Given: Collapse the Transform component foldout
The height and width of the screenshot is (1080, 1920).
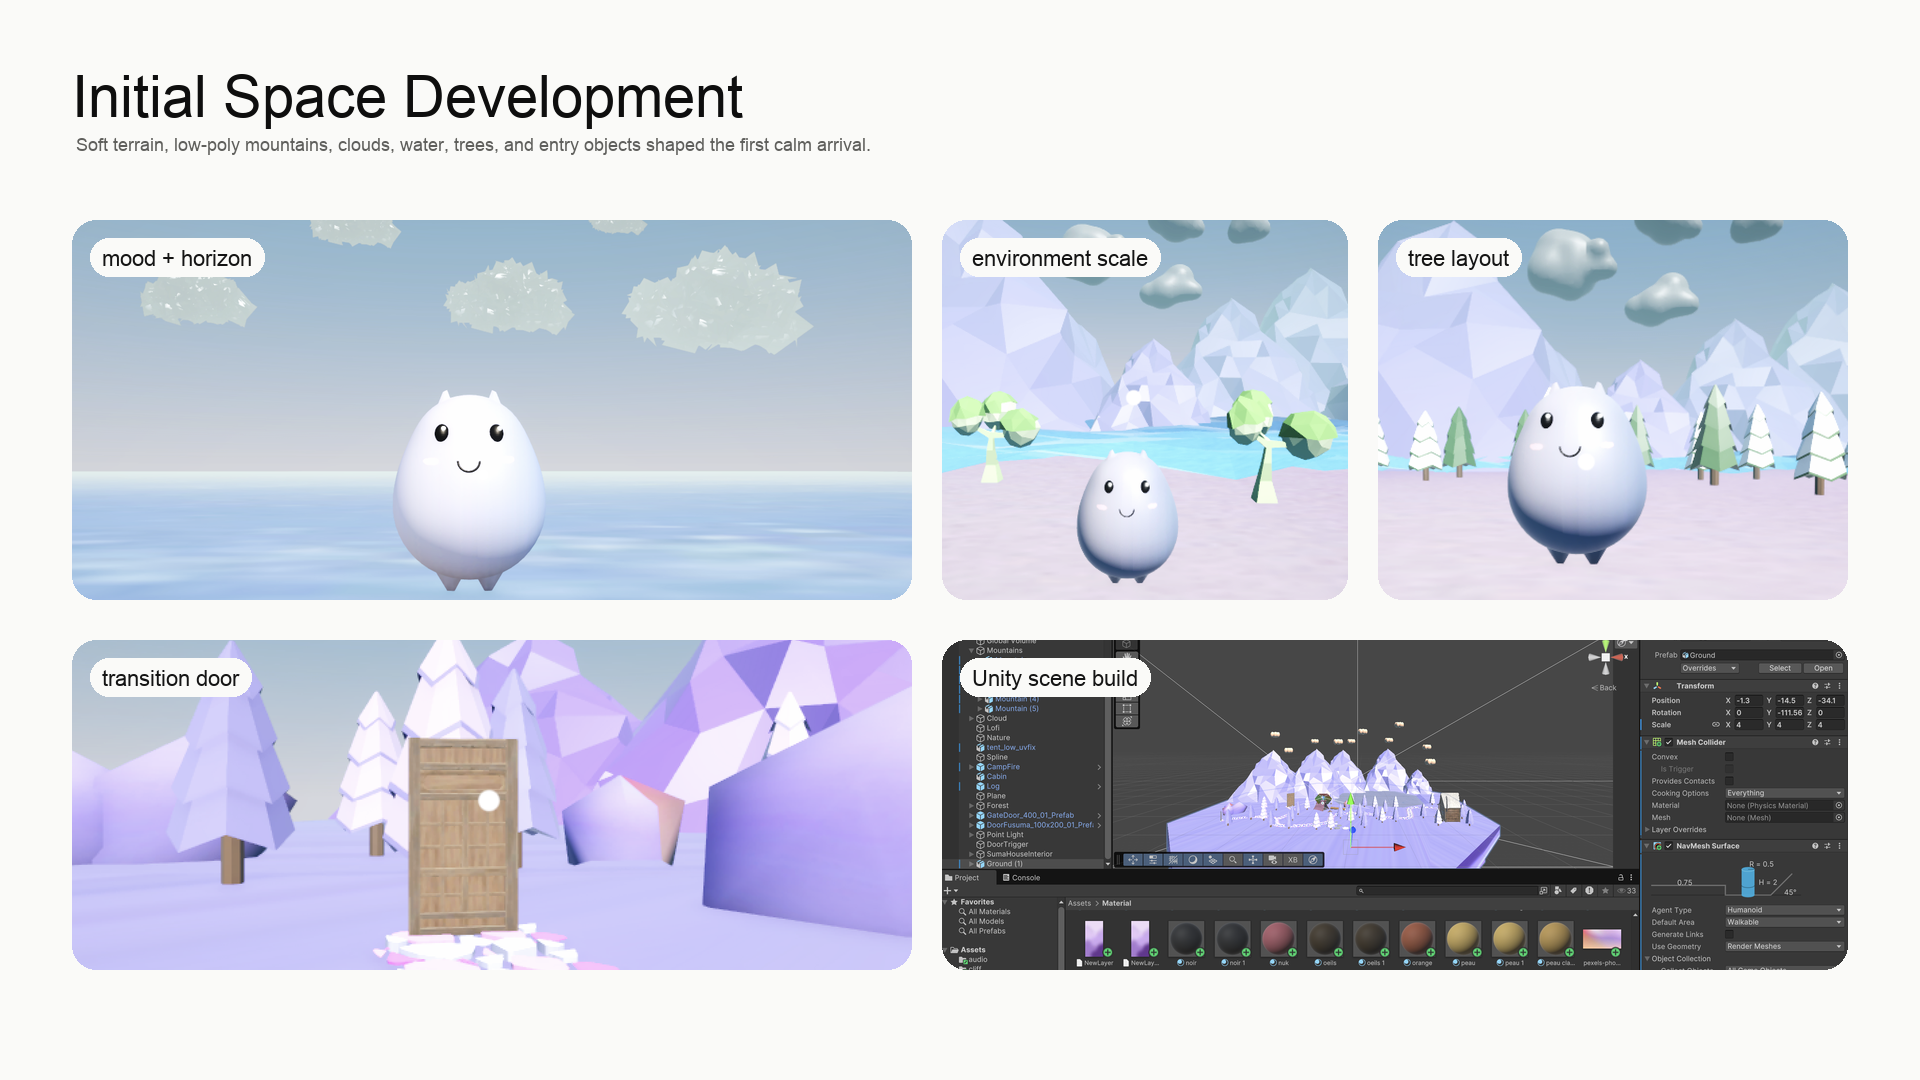Looking at the screenshot, I should tap(1646, 686).
